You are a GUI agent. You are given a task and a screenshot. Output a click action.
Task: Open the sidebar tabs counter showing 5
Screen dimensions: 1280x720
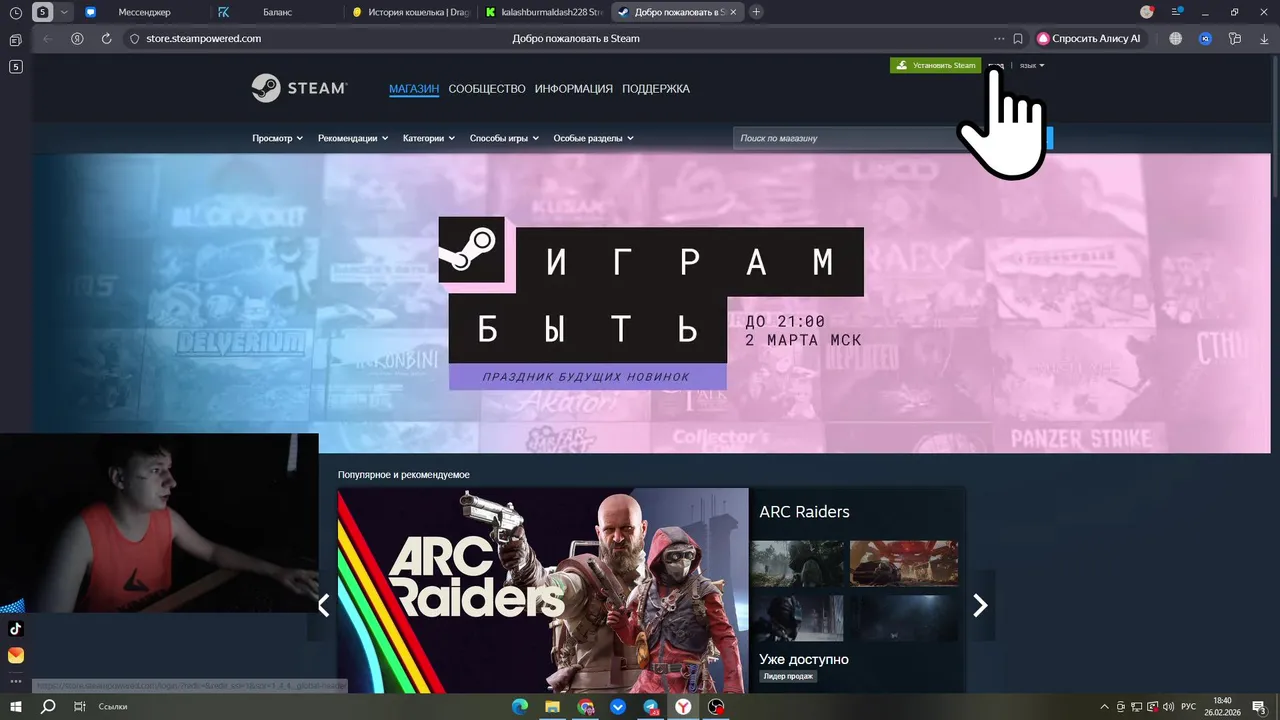point(16,66)
